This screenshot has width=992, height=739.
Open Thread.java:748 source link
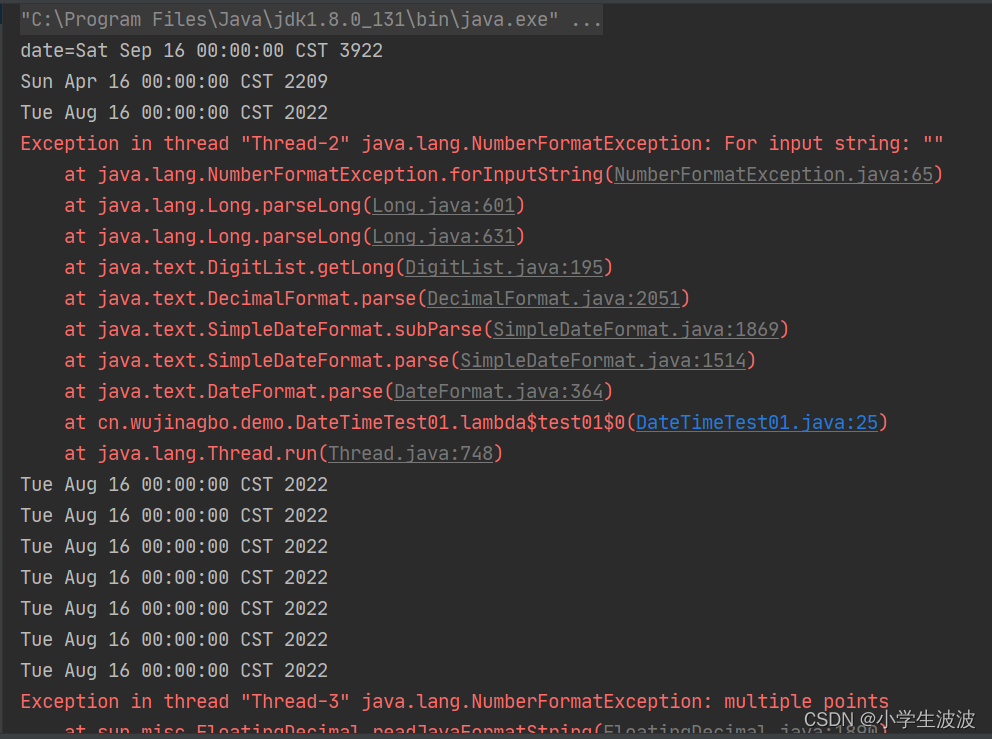pos(411,454)
